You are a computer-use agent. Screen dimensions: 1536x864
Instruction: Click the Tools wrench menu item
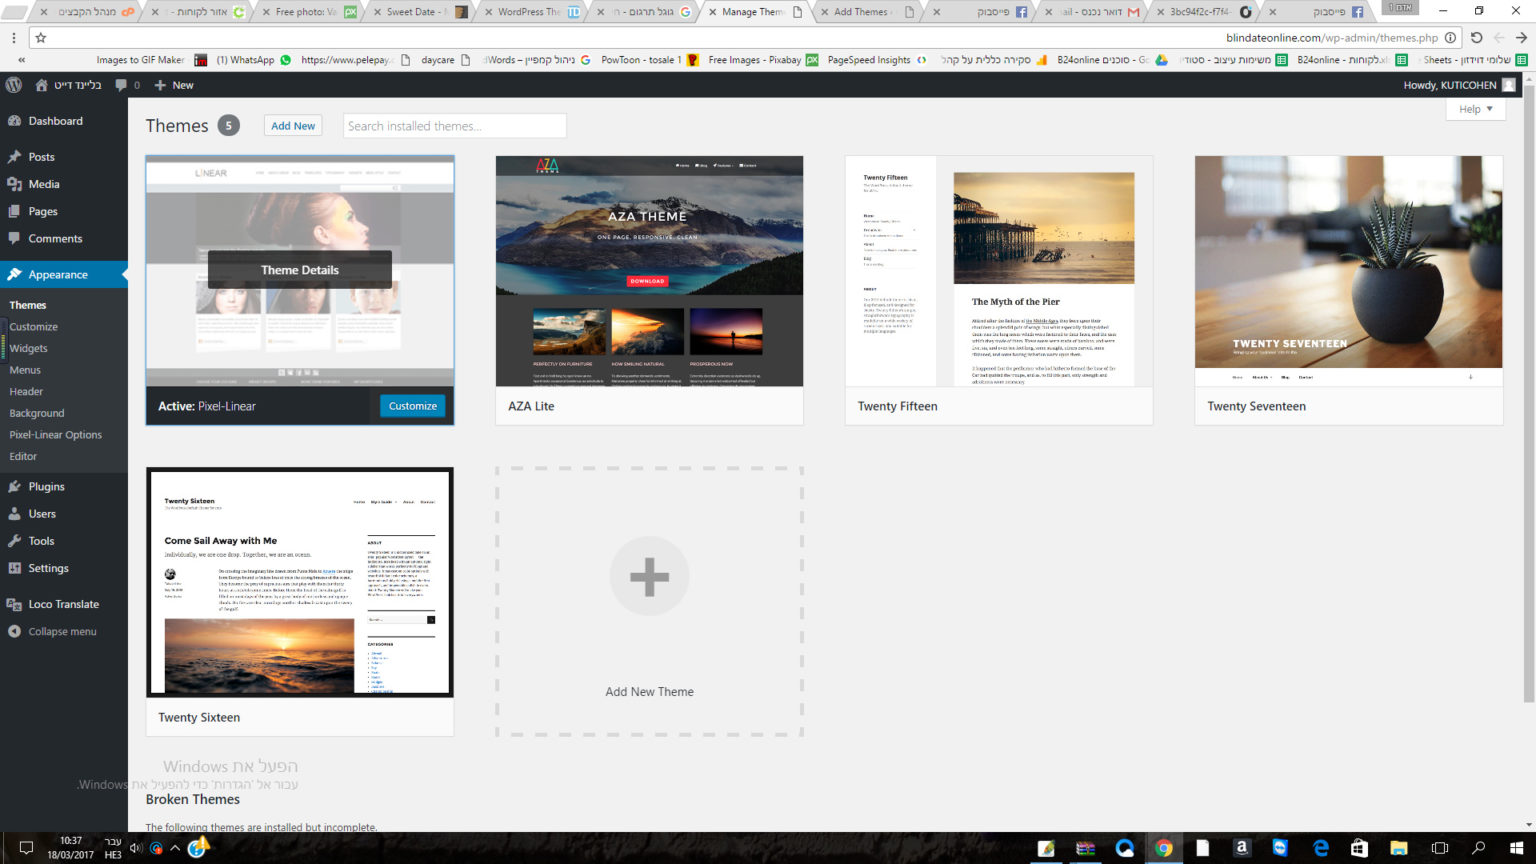coord(41,541)
